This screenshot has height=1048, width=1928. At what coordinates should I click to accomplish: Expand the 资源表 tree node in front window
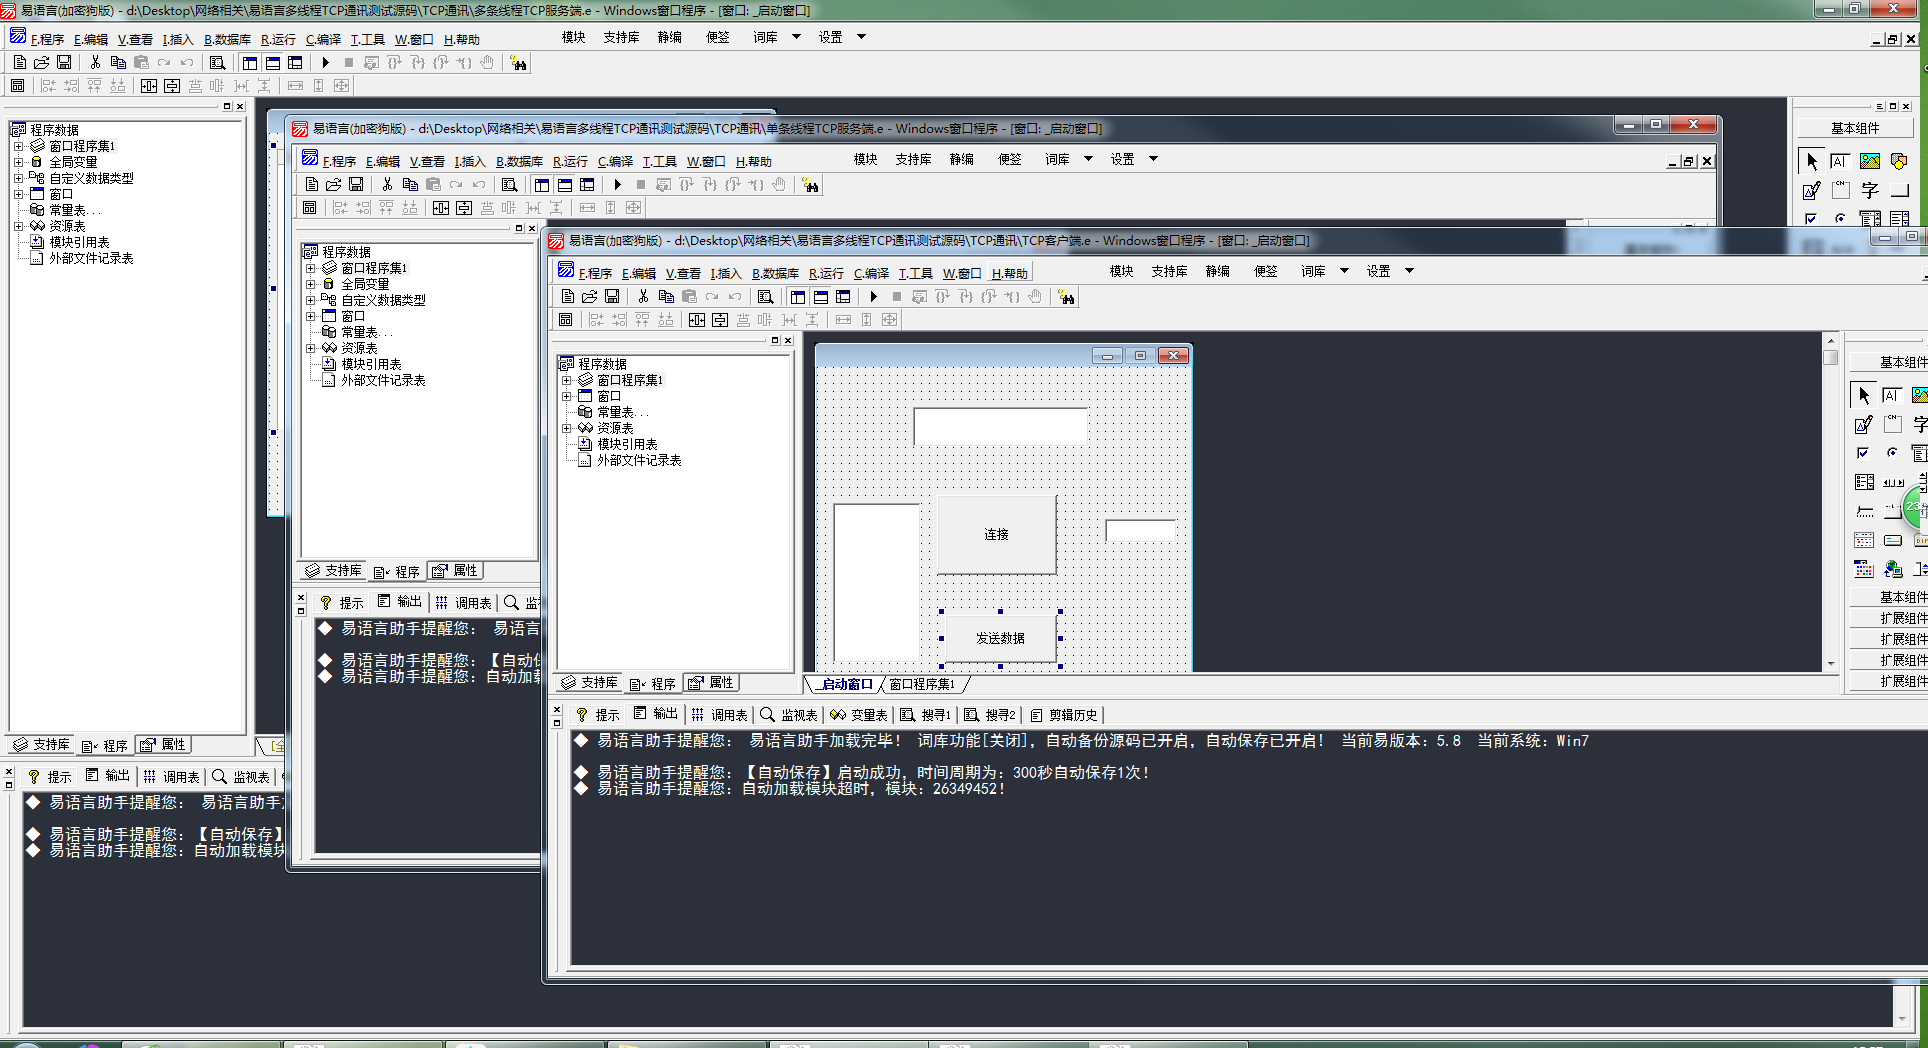[x=567, y=428]
